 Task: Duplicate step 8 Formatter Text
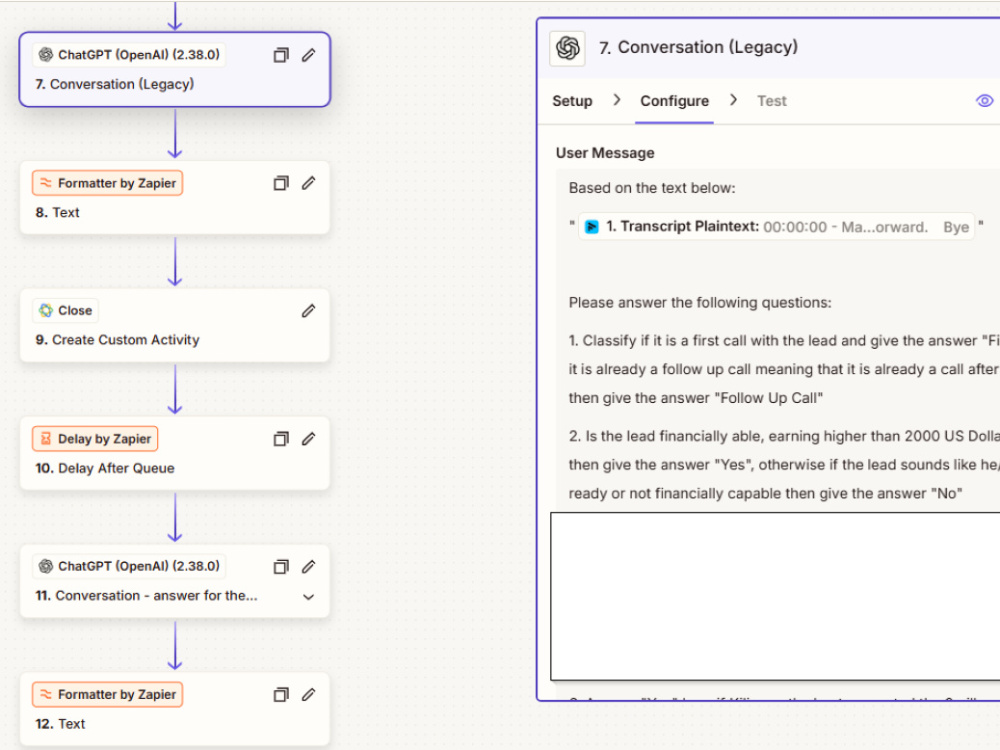pos(281,184)
